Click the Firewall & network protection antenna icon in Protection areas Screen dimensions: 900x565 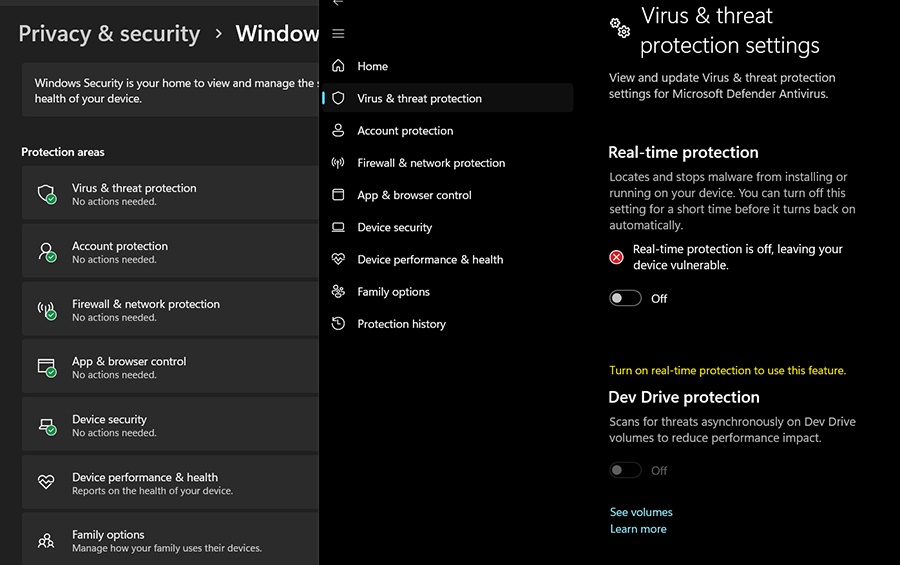coord(46,309)
